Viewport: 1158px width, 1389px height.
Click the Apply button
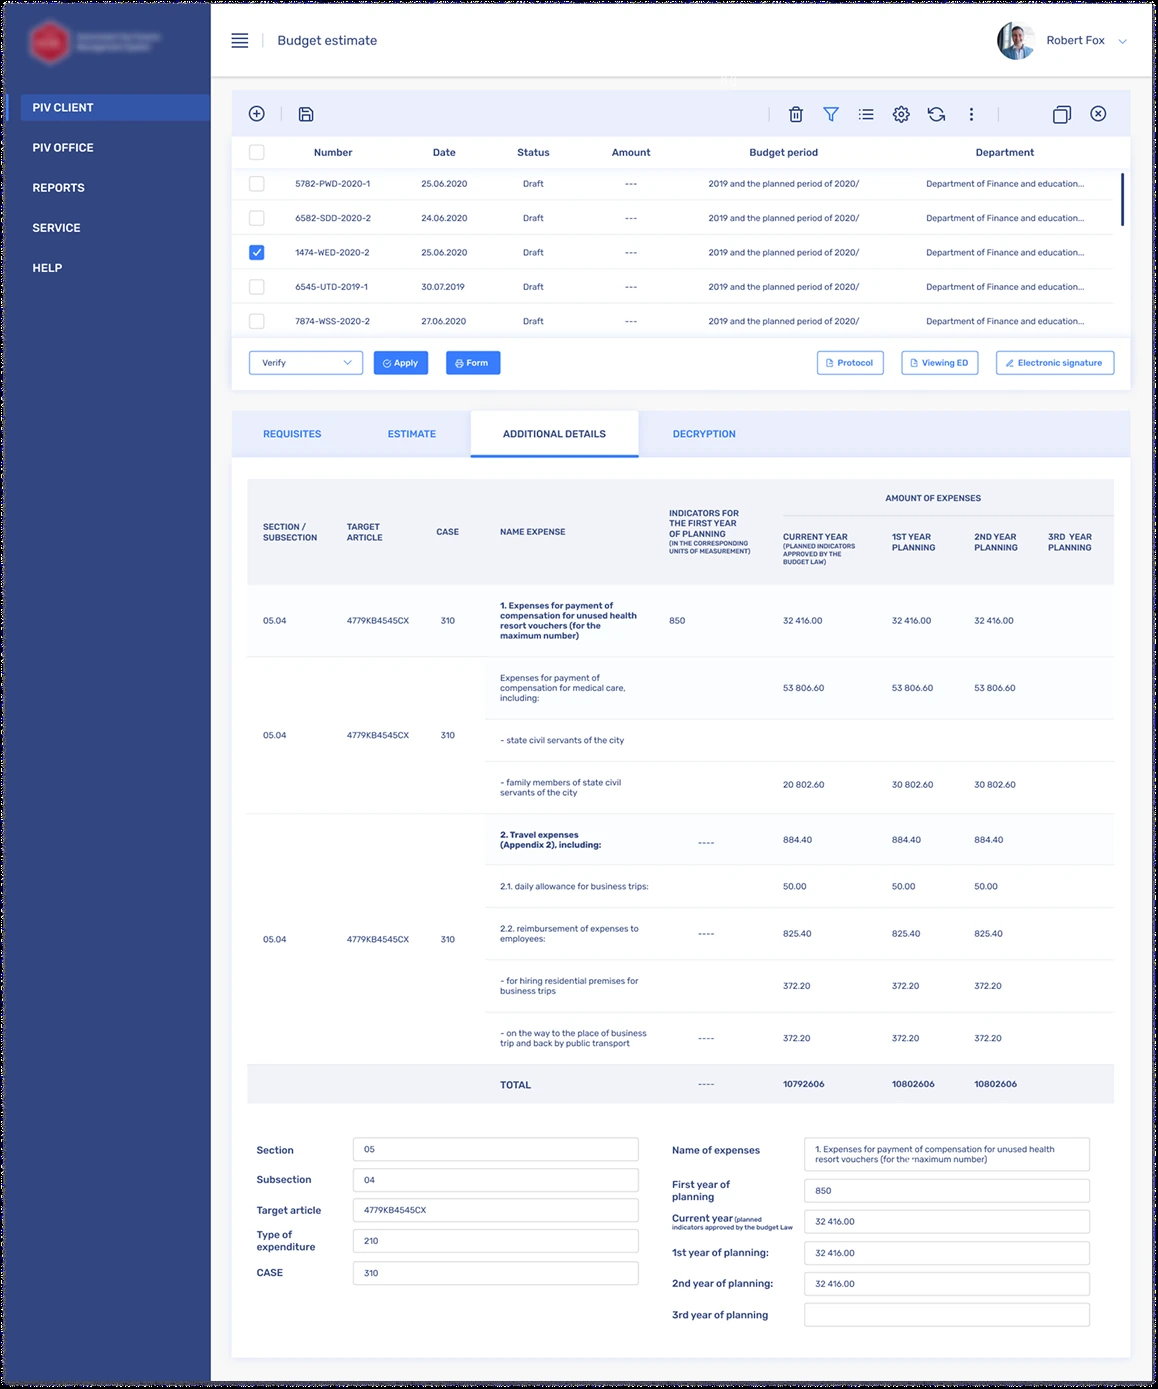401,363
